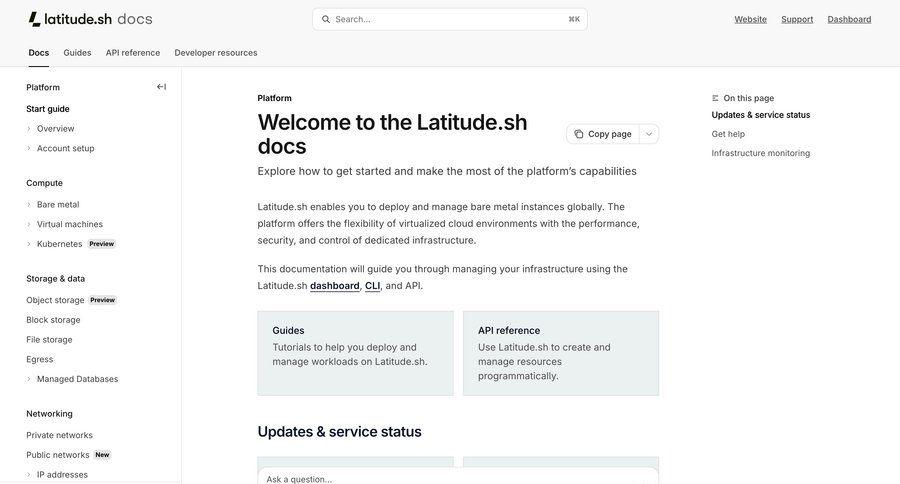Open Kubernetes in sidebar
900x484 pixels.
[x=60, y=244]
